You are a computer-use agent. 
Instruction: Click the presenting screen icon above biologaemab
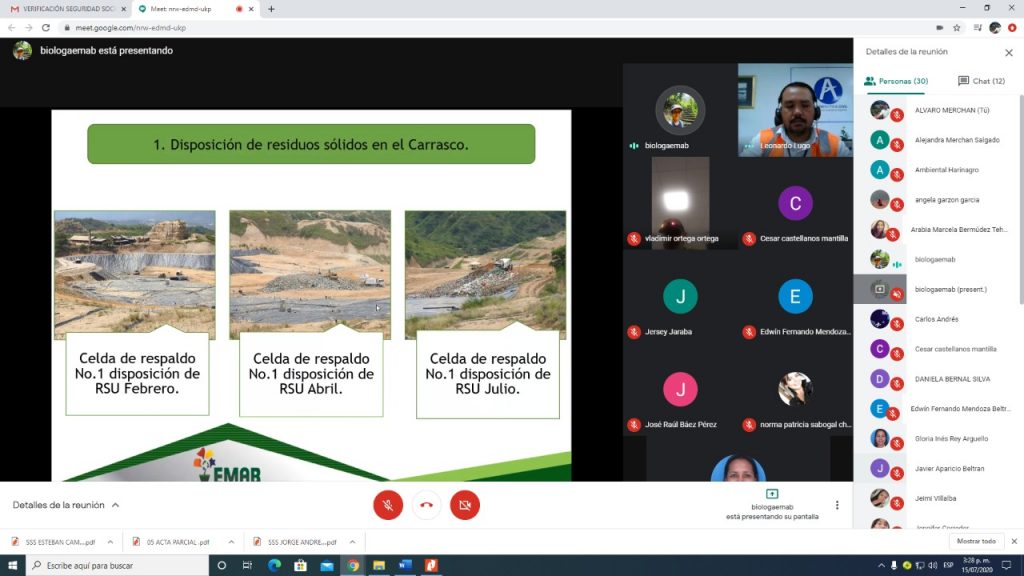[x=772, y=494]
